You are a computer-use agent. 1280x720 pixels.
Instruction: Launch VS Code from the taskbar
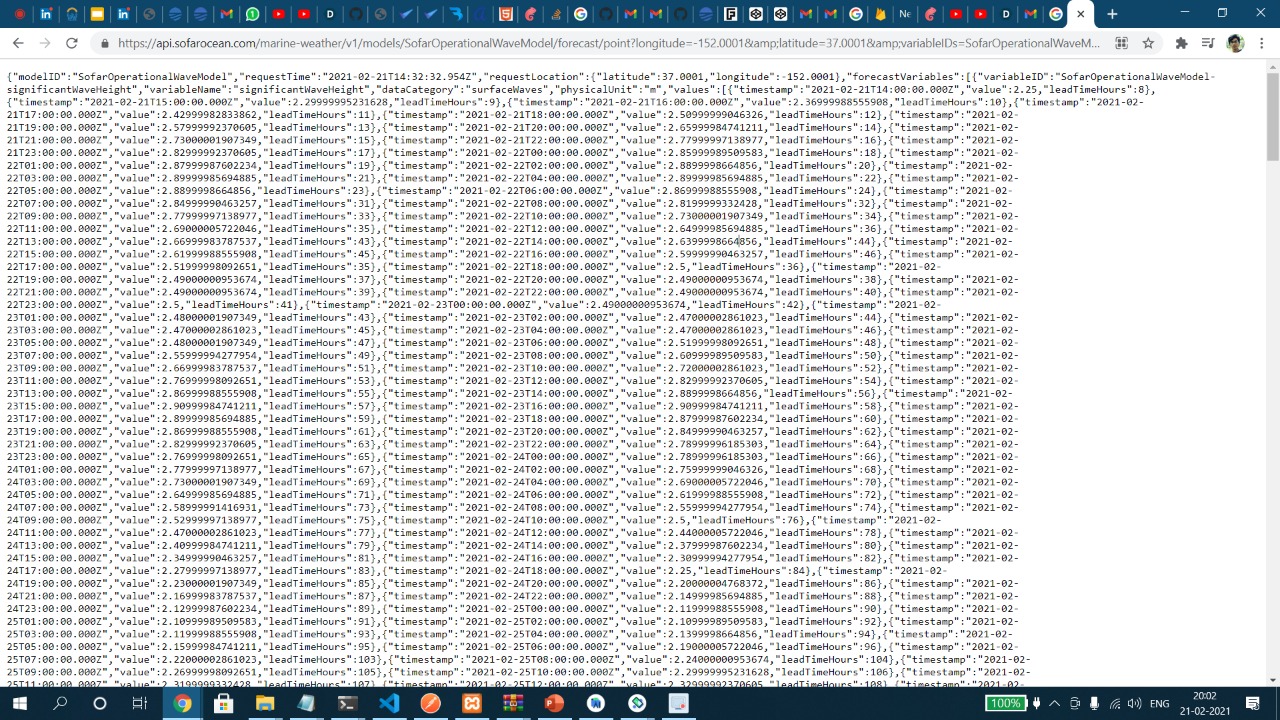389,704
